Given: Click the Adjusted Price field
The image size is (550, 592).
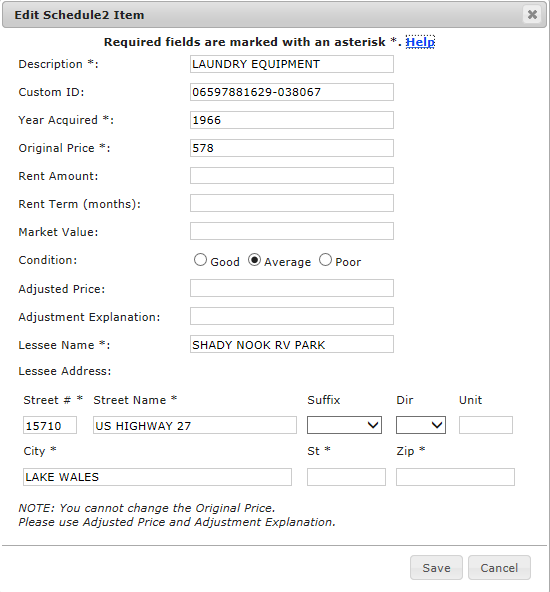Looking at the screenshot, I should coord(292,288).
